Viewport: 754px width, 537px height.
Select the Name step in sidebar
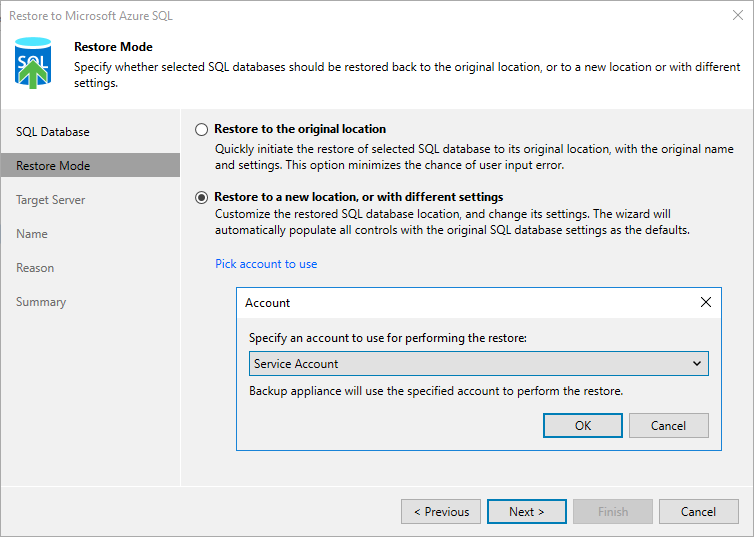pos(32,234)
